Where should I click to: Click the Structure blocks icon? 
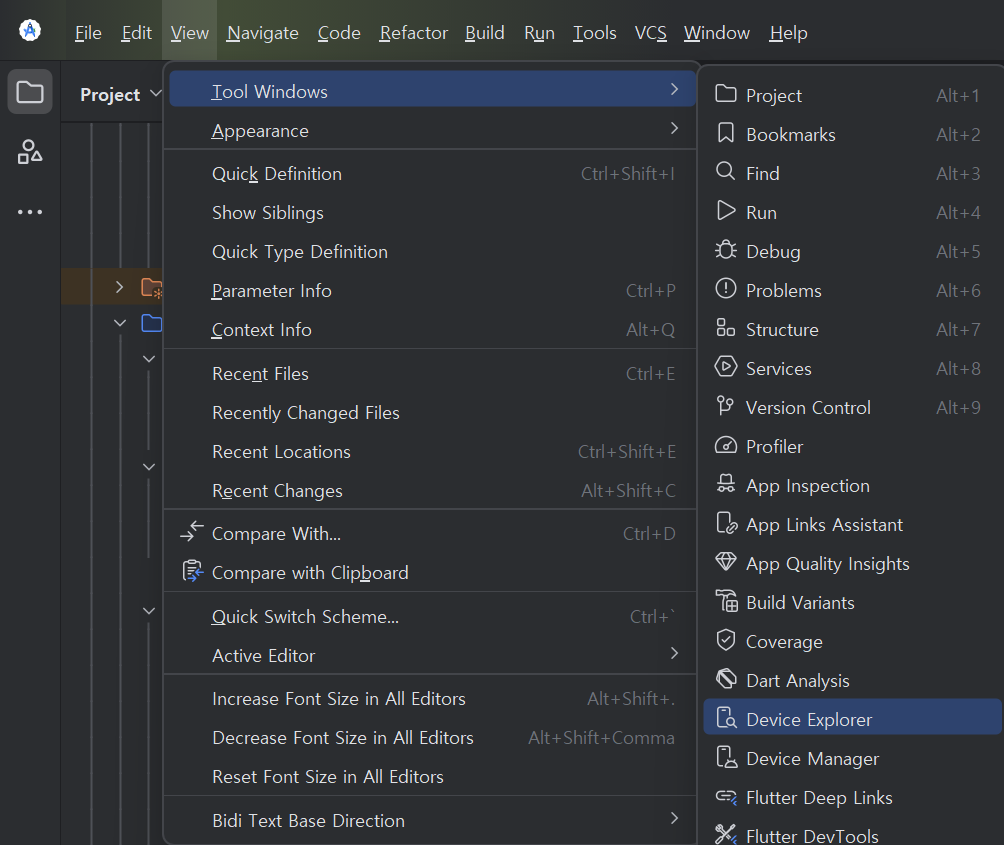[725, 328]
